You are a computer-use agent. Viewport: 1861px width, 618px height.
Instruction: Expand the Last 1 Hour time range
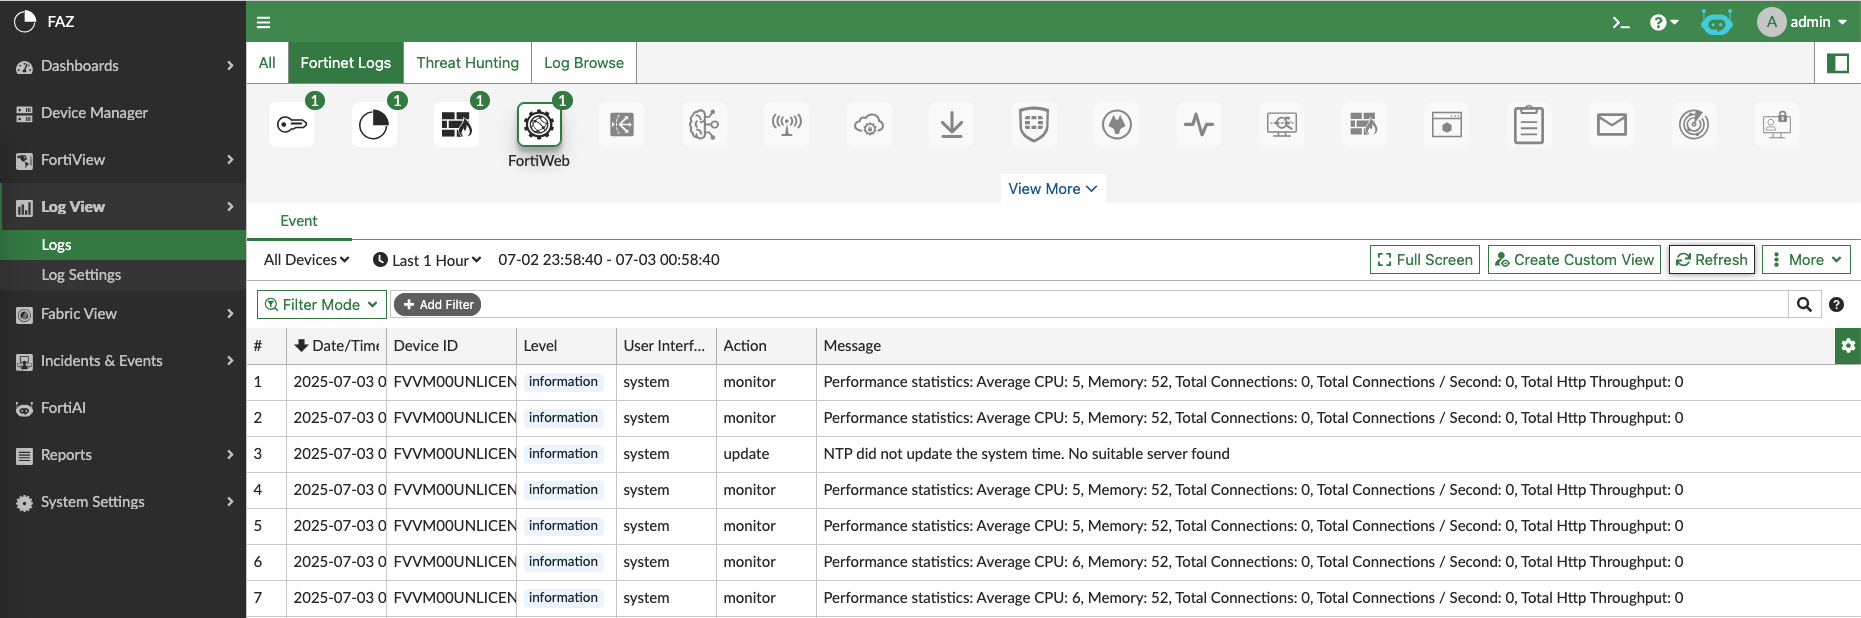[x=427, y=260]
